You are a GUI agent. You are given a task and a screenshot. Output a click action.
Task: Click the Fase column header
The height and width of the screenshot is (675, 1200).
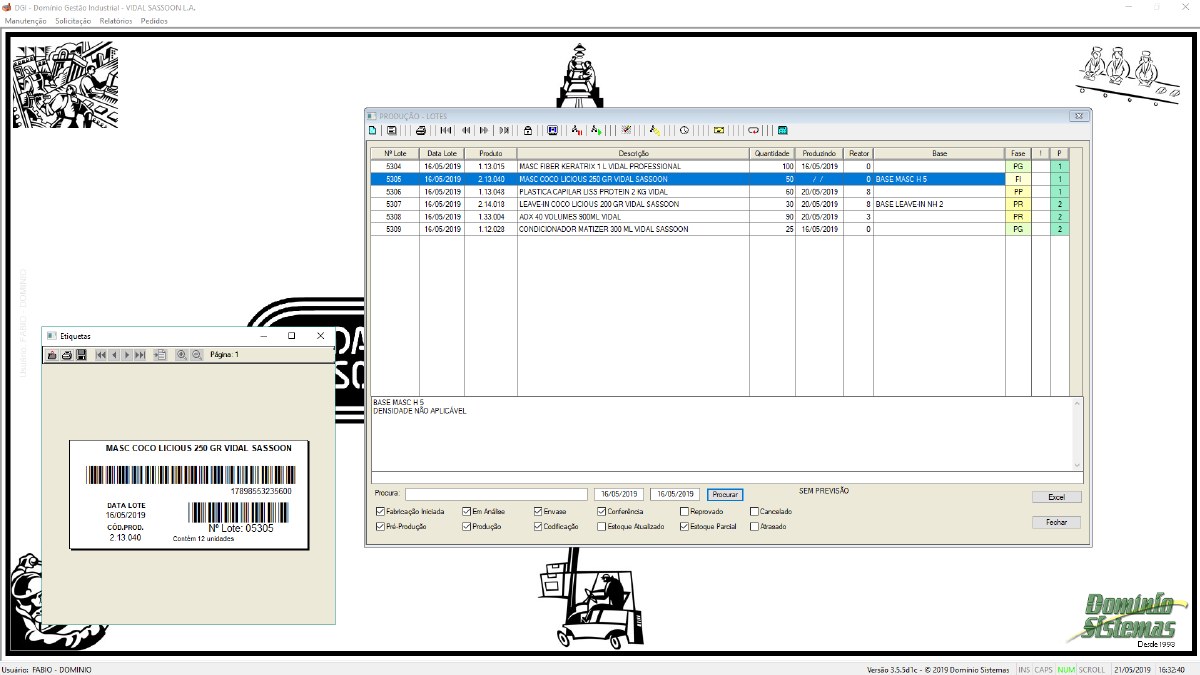point(1018,153)
